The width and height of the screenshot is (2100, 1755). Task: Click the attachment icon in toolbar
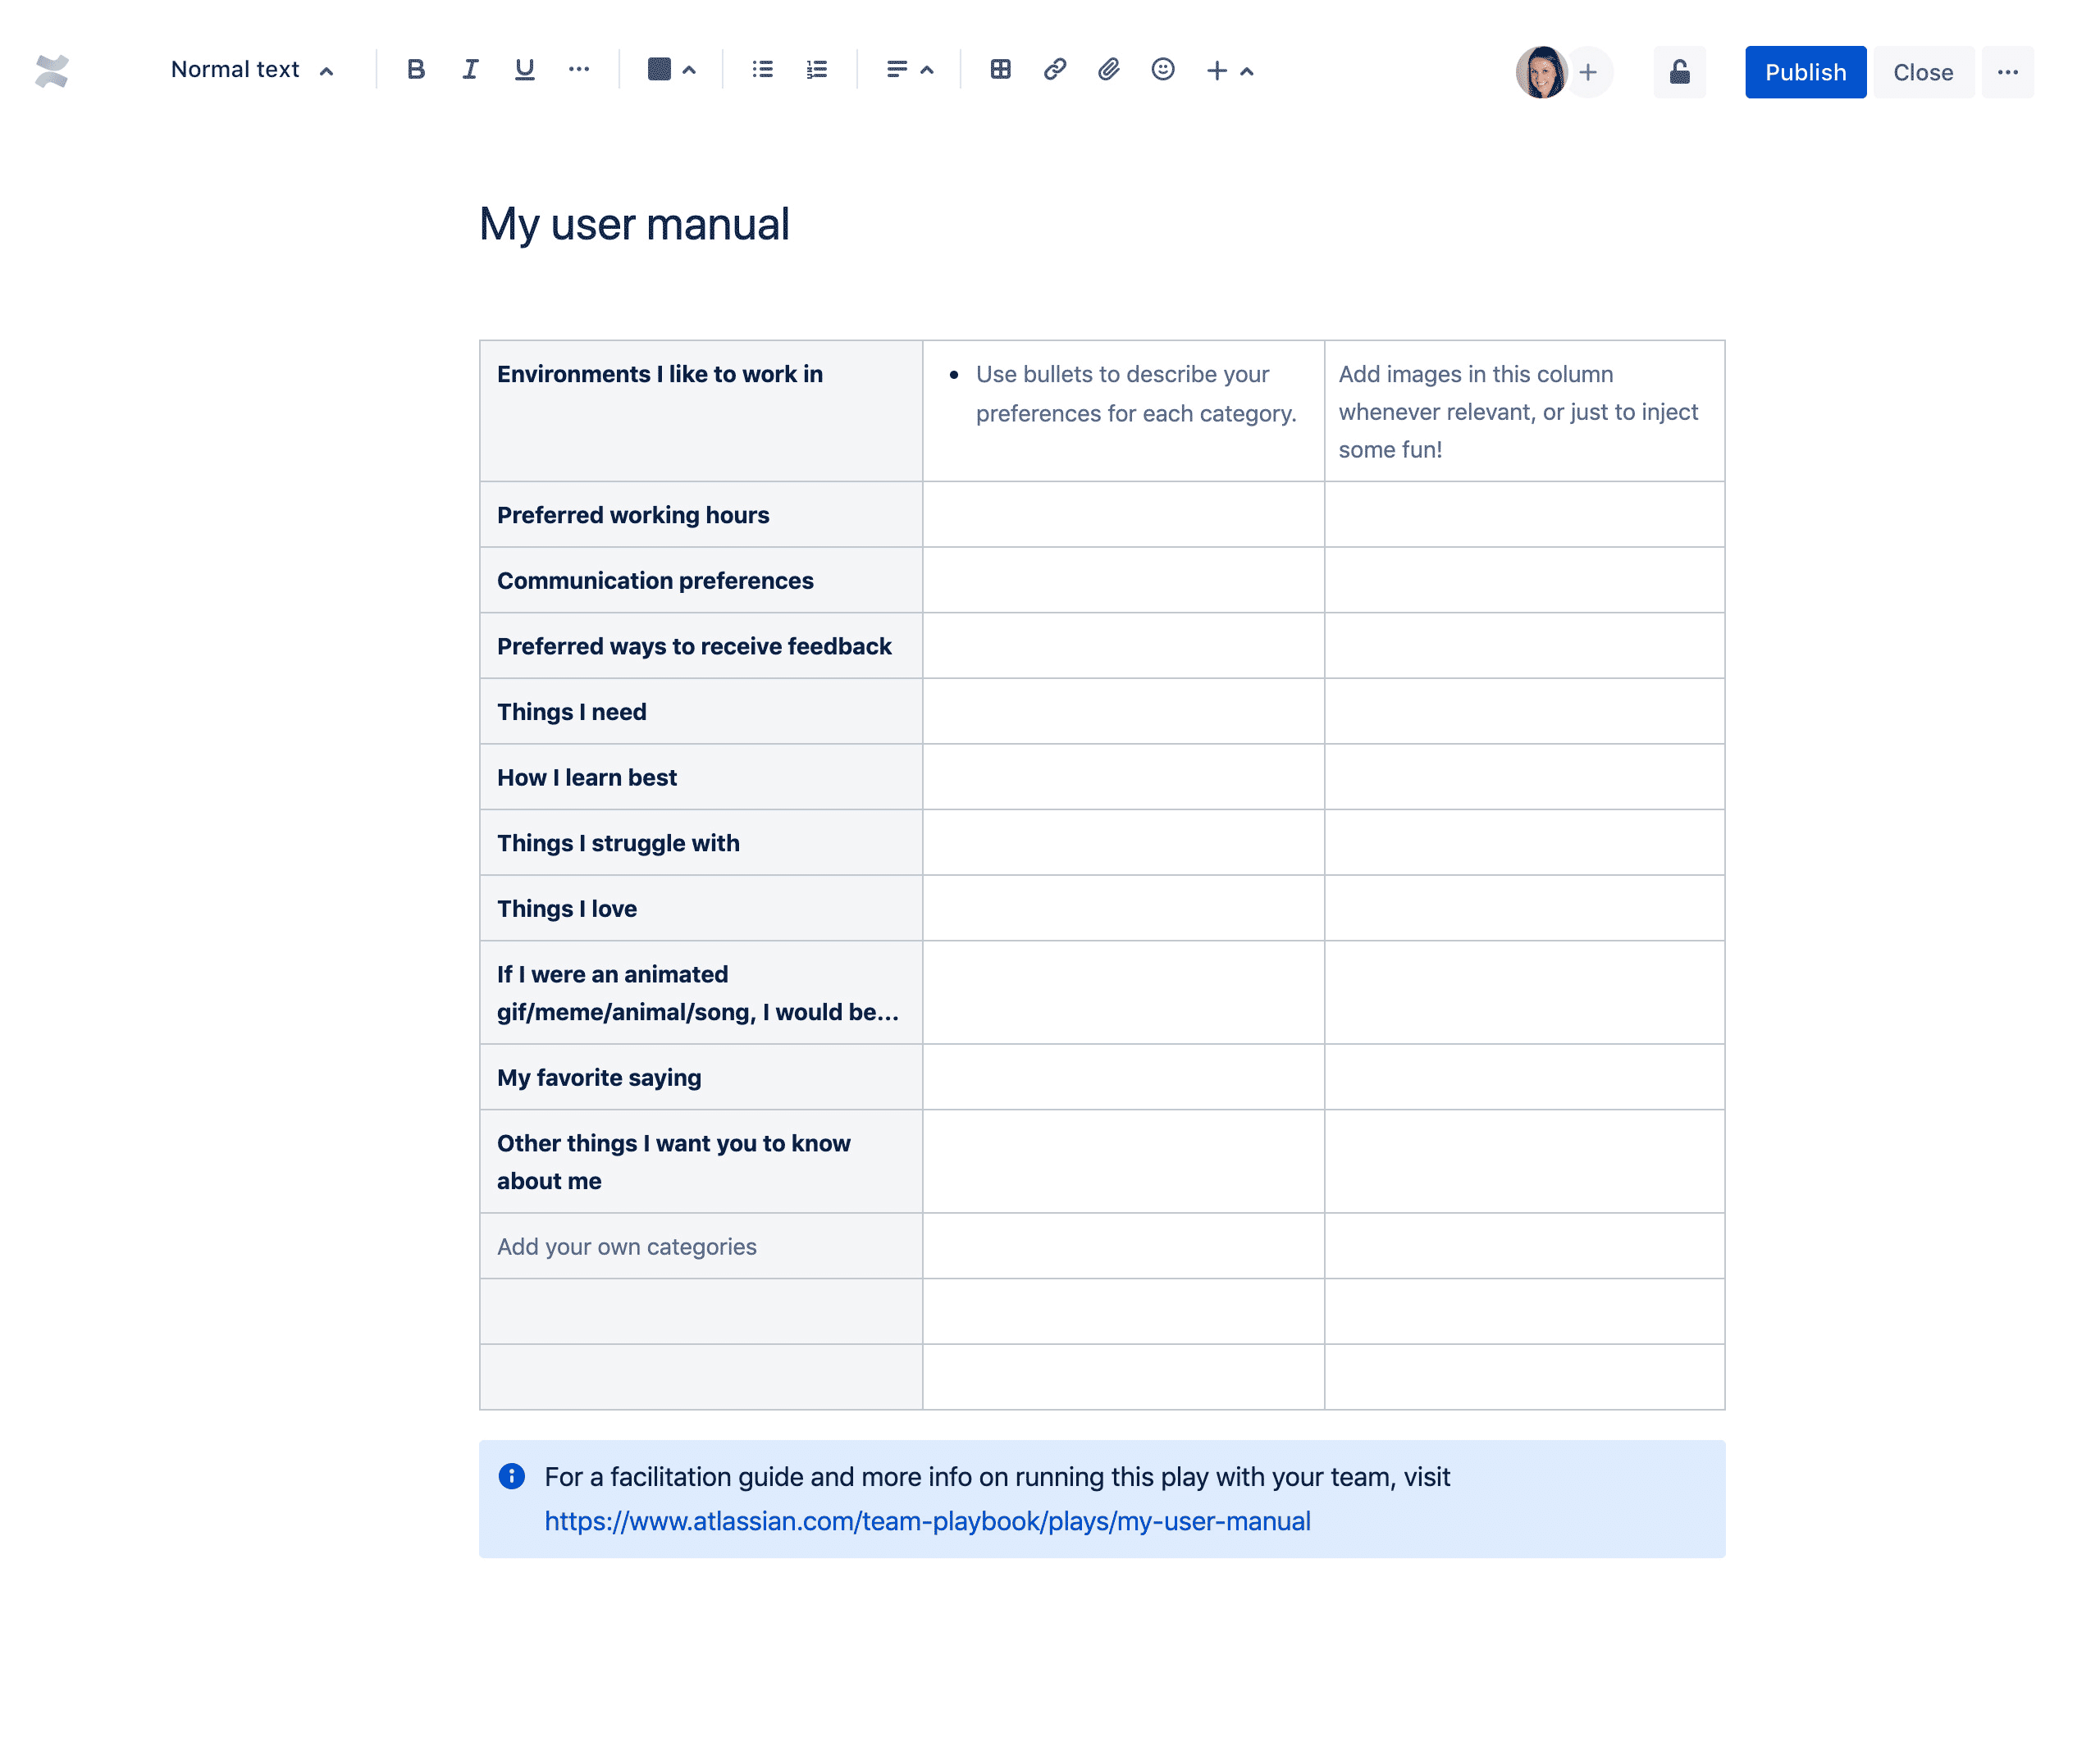[x=1107, y=70]
